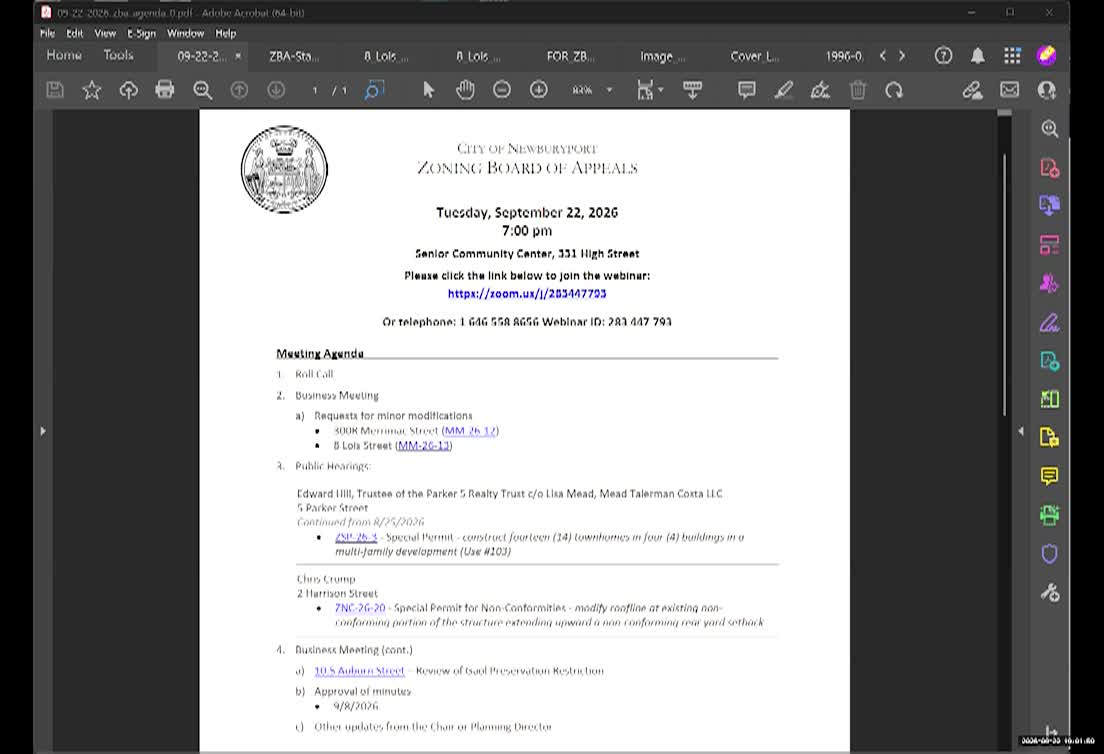Screen dimensions: 1104x754
Task: Open the More Tools wrench in sidebar
Action: (1049, 593)
